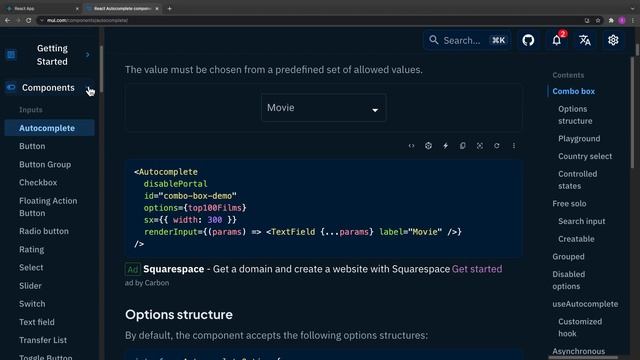The image size is (640, 360).
Task: Jump to Options structure in contents
Action: (x=575, y=115)
